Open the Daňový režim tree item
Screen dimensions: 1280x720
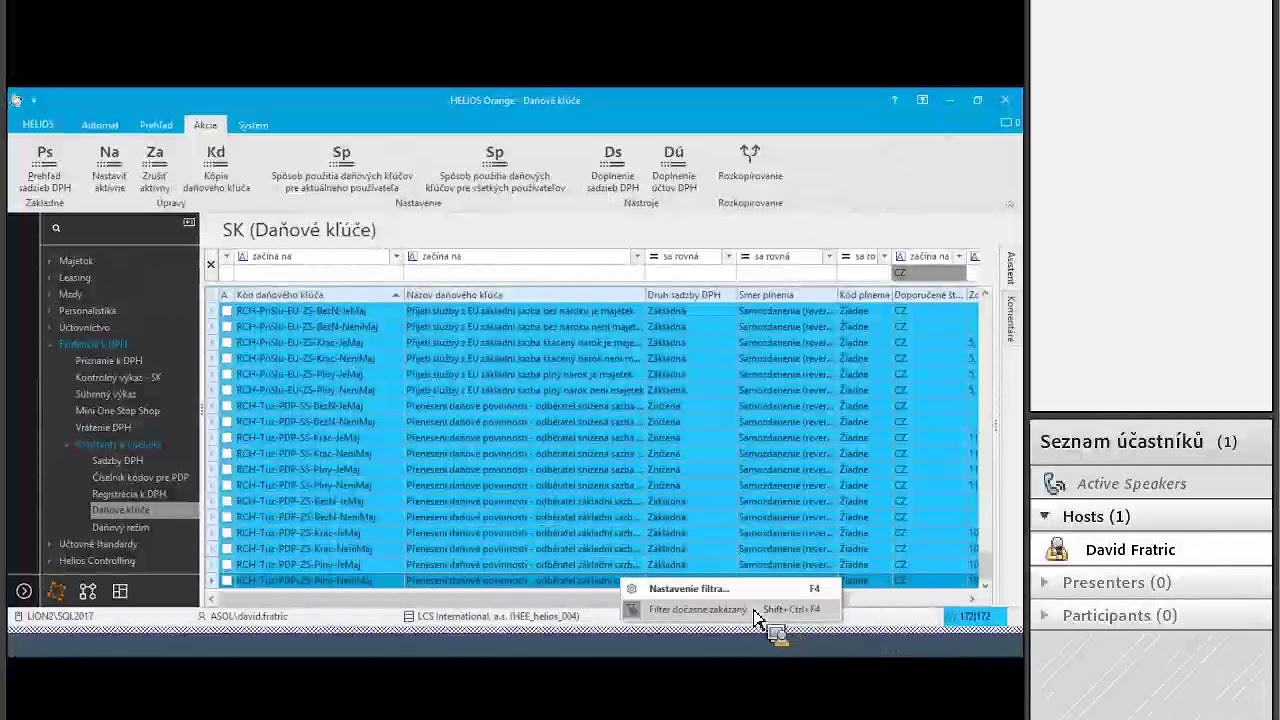(x=121, y=527)
